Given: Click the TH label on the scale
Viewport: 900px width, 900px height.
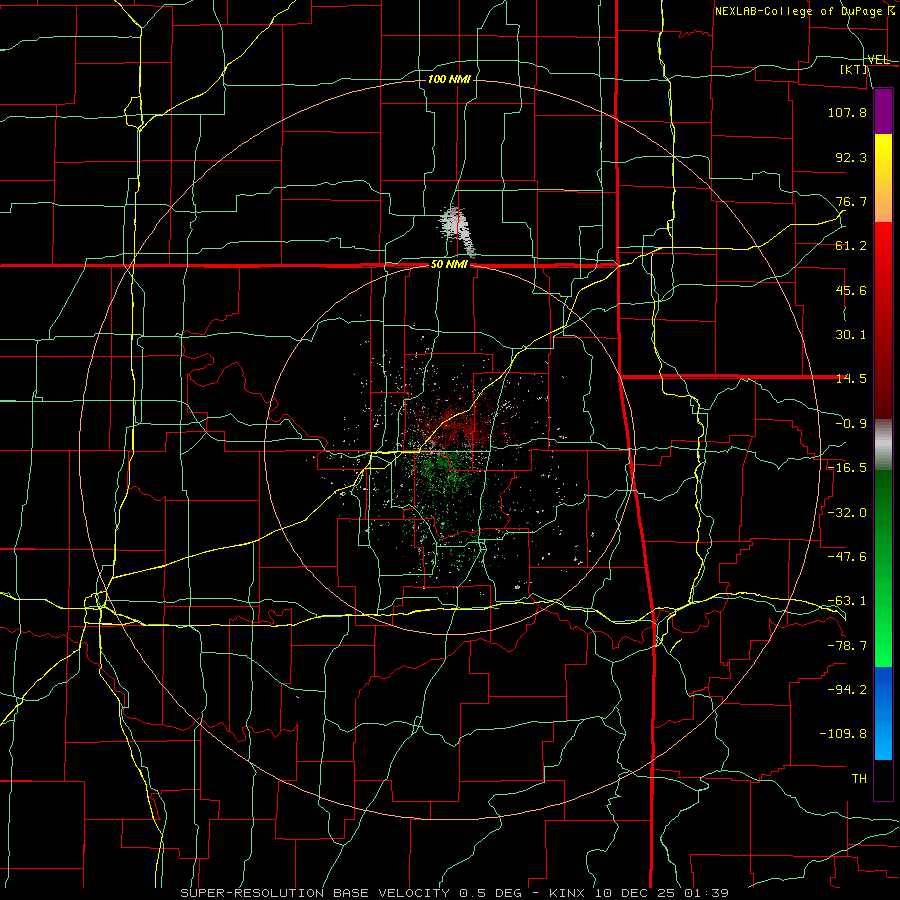Looking at the screenshot, I should click(859, 778).
